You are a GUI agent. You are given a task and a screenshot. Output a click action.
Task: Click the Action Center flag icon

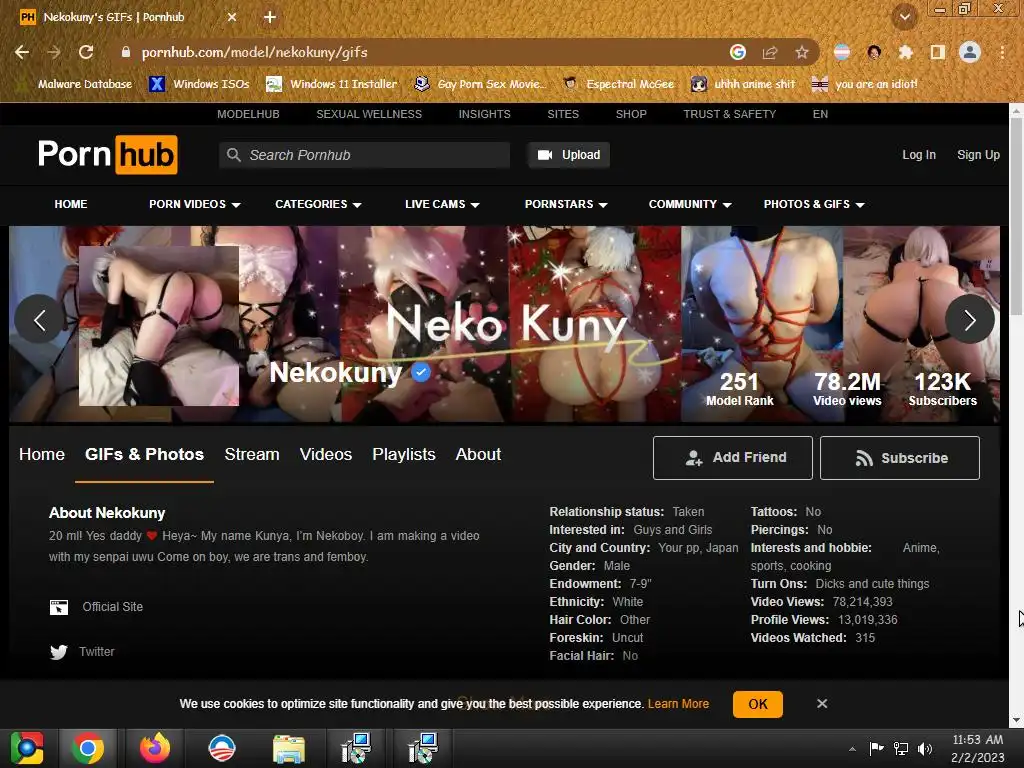coord(876,748)
